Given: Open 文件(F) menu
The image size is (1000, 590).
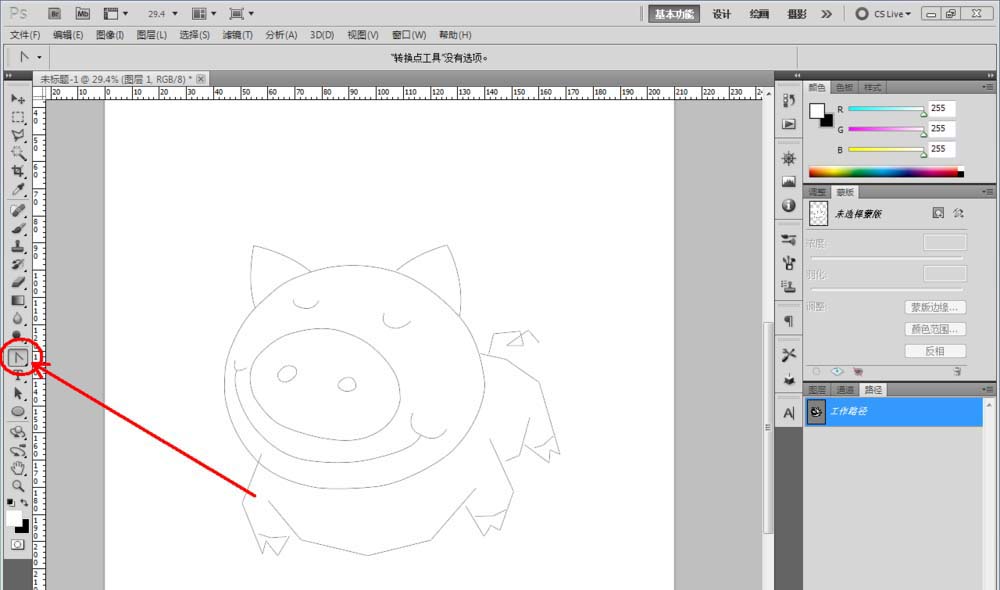Looking at the screenshot, I should [x=25, y=35].
